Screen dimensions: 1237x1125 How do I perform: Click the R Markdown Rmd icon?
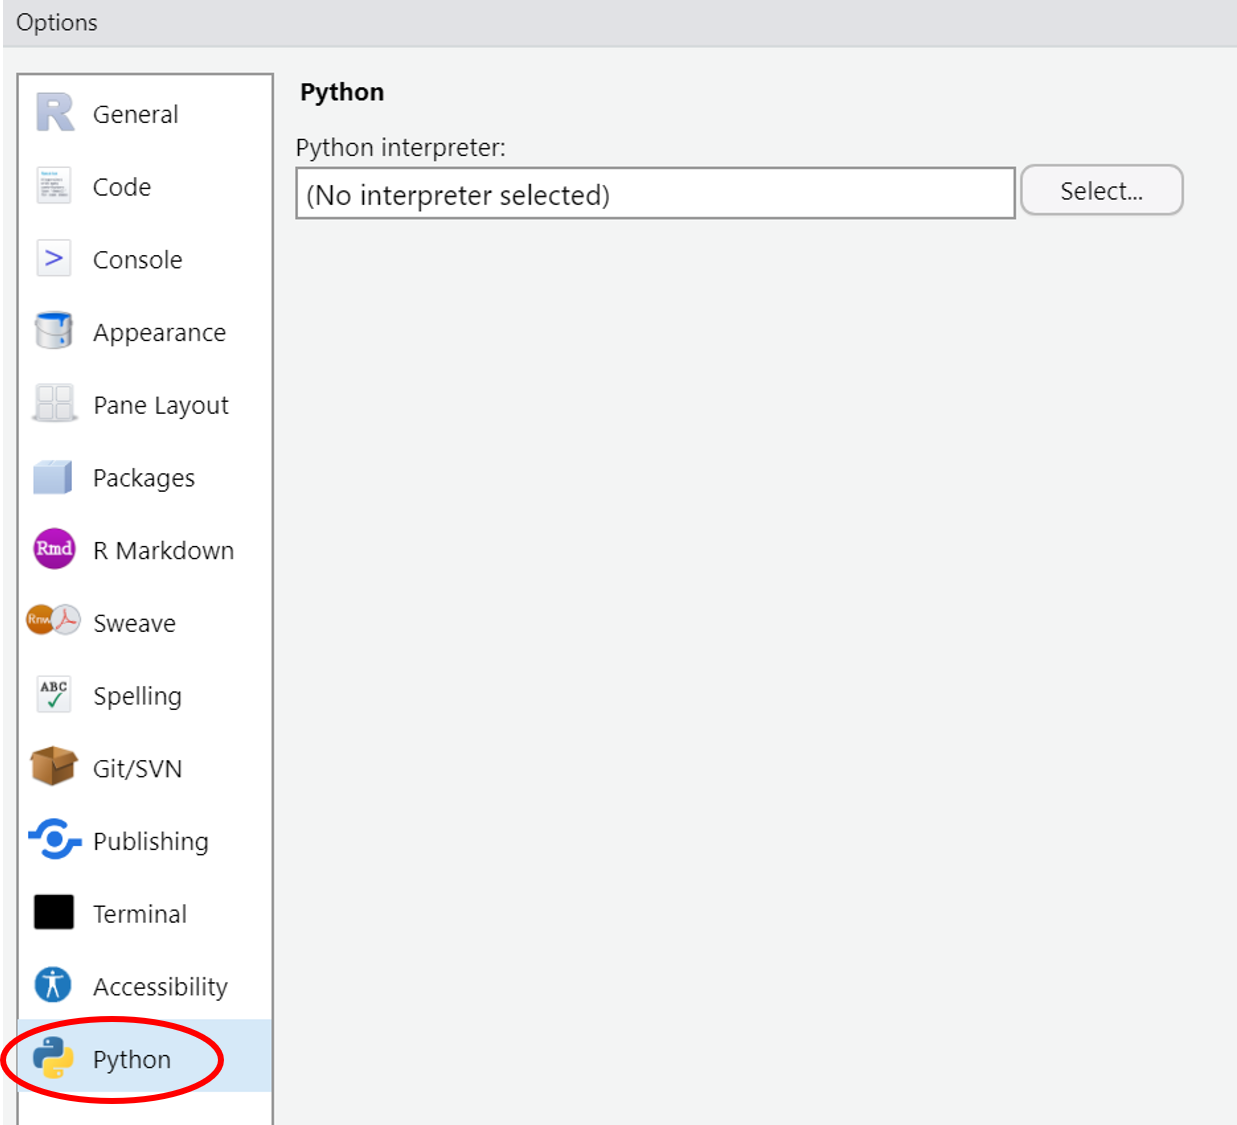[x=54, y=549]
